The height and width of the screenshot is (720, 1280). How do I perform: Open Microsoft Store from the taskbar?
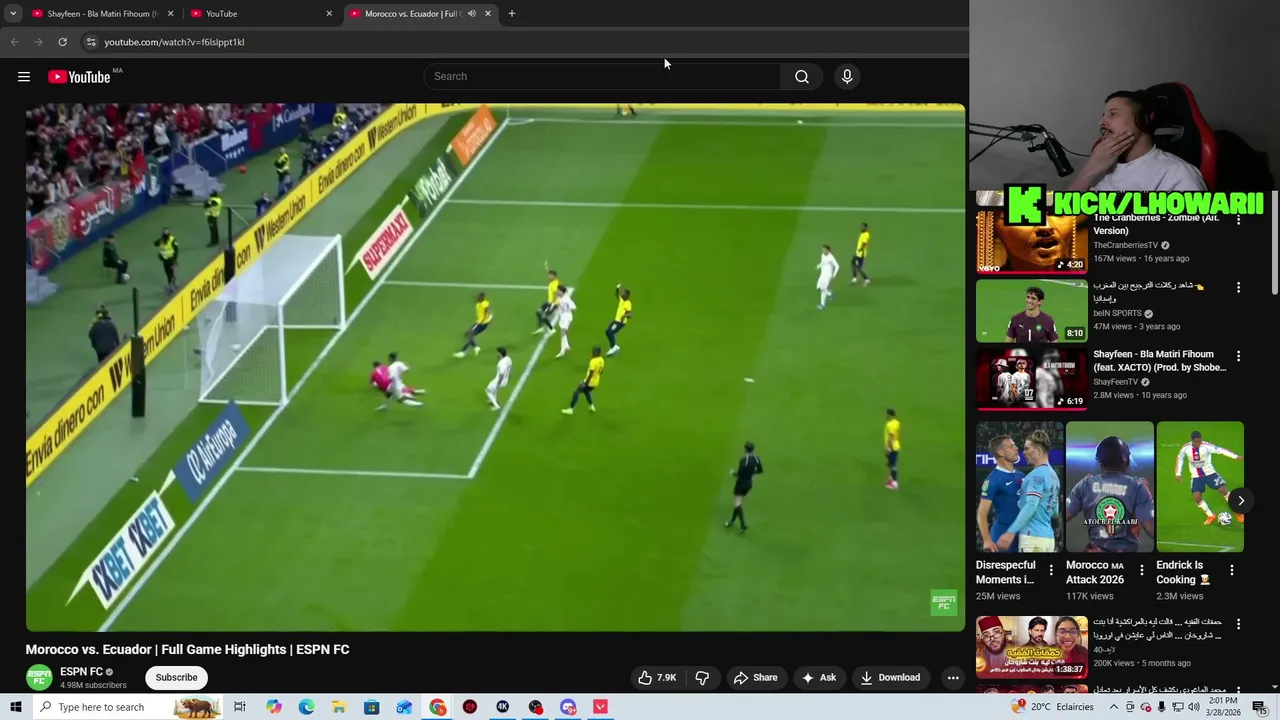372,707
